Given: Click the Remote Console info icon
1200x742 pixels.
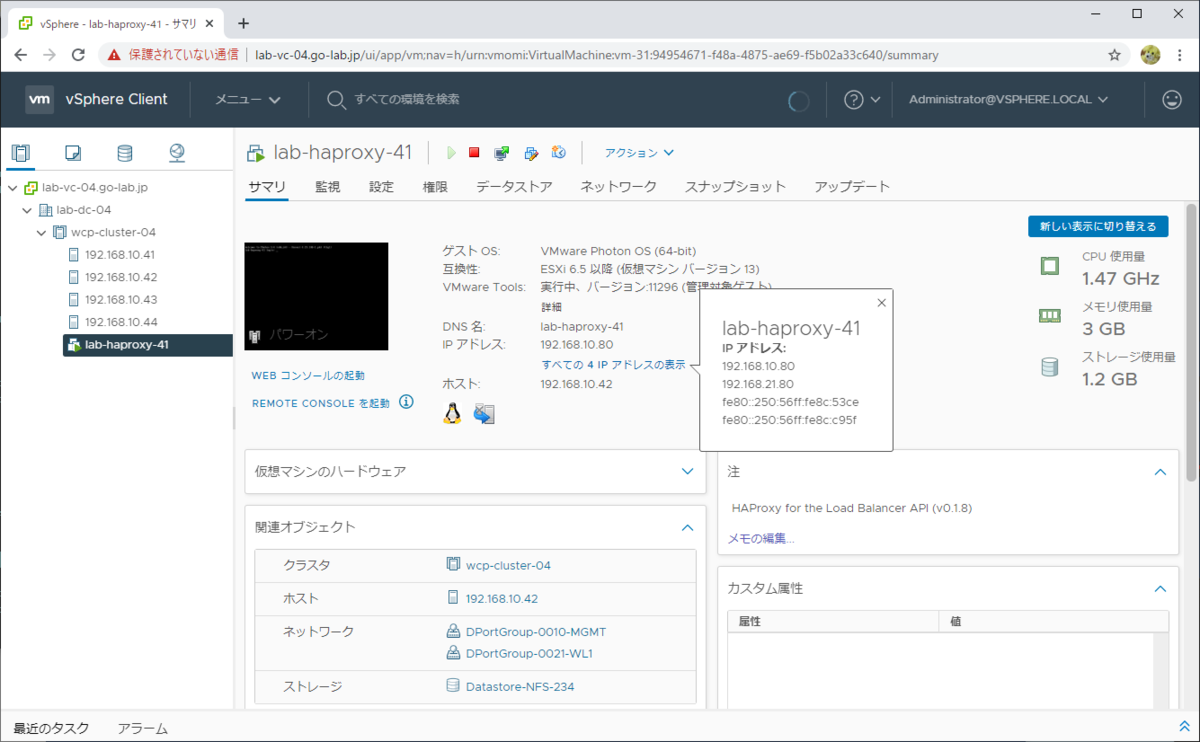Looking at the screenshot, I should [406, 402].
